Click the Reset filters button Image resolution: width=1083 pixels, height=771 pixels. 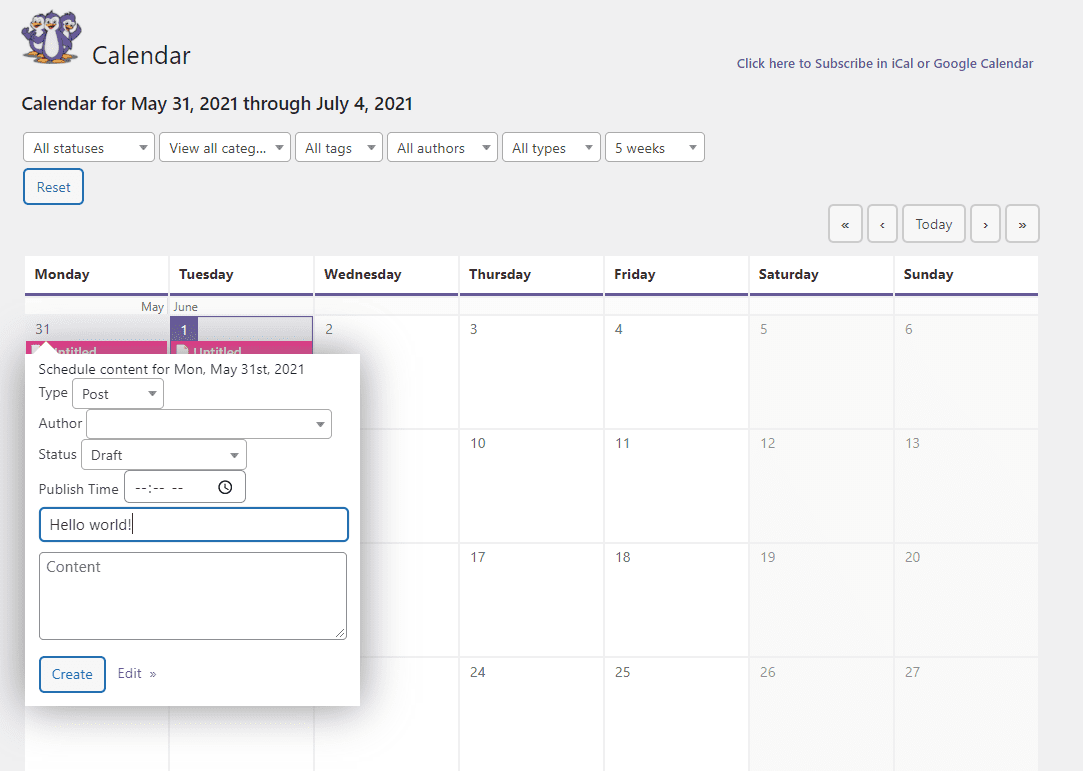pyautogui.click(x=53, y=186)
